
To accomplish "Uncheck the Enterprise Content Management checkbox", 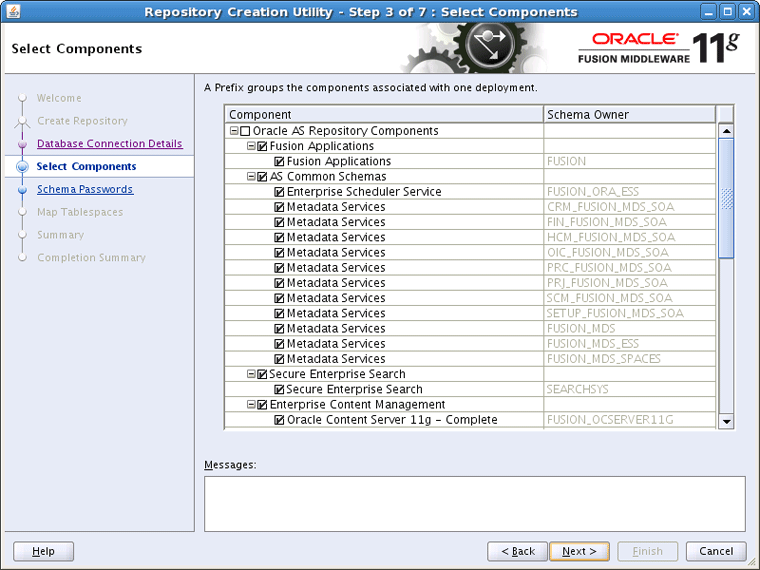I will tap(262, 404).
